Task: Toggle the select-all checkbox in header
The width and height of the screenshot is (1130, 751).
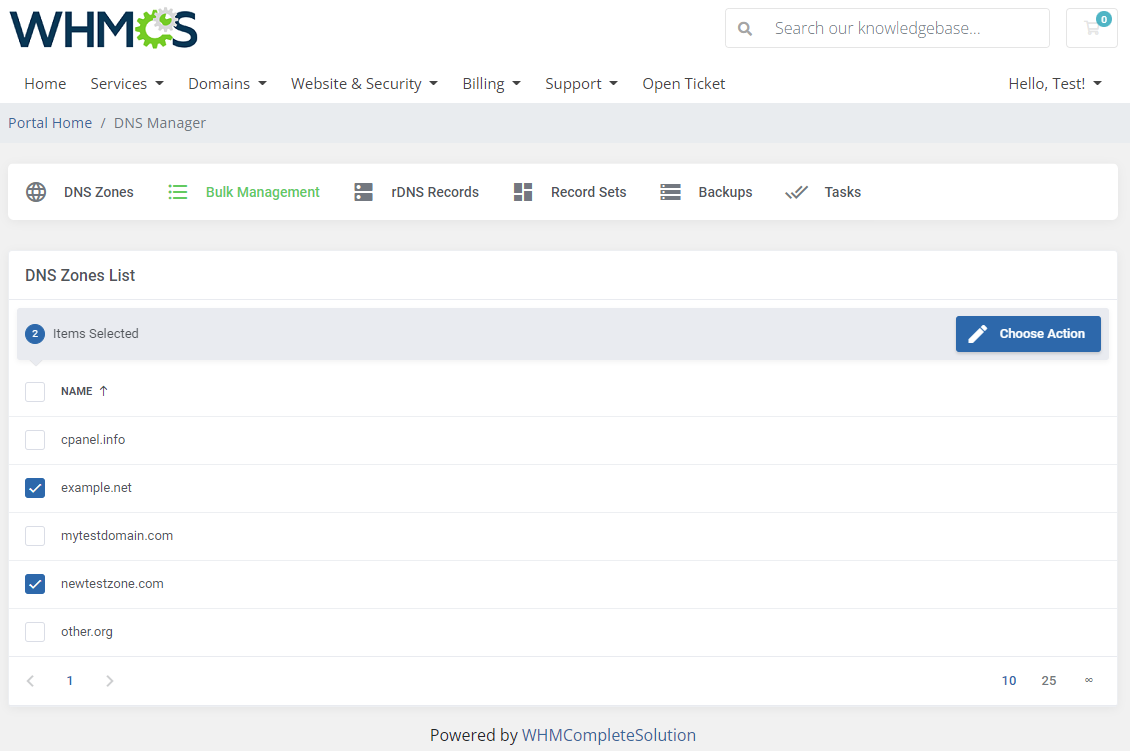Action: [x=35, y=391]
